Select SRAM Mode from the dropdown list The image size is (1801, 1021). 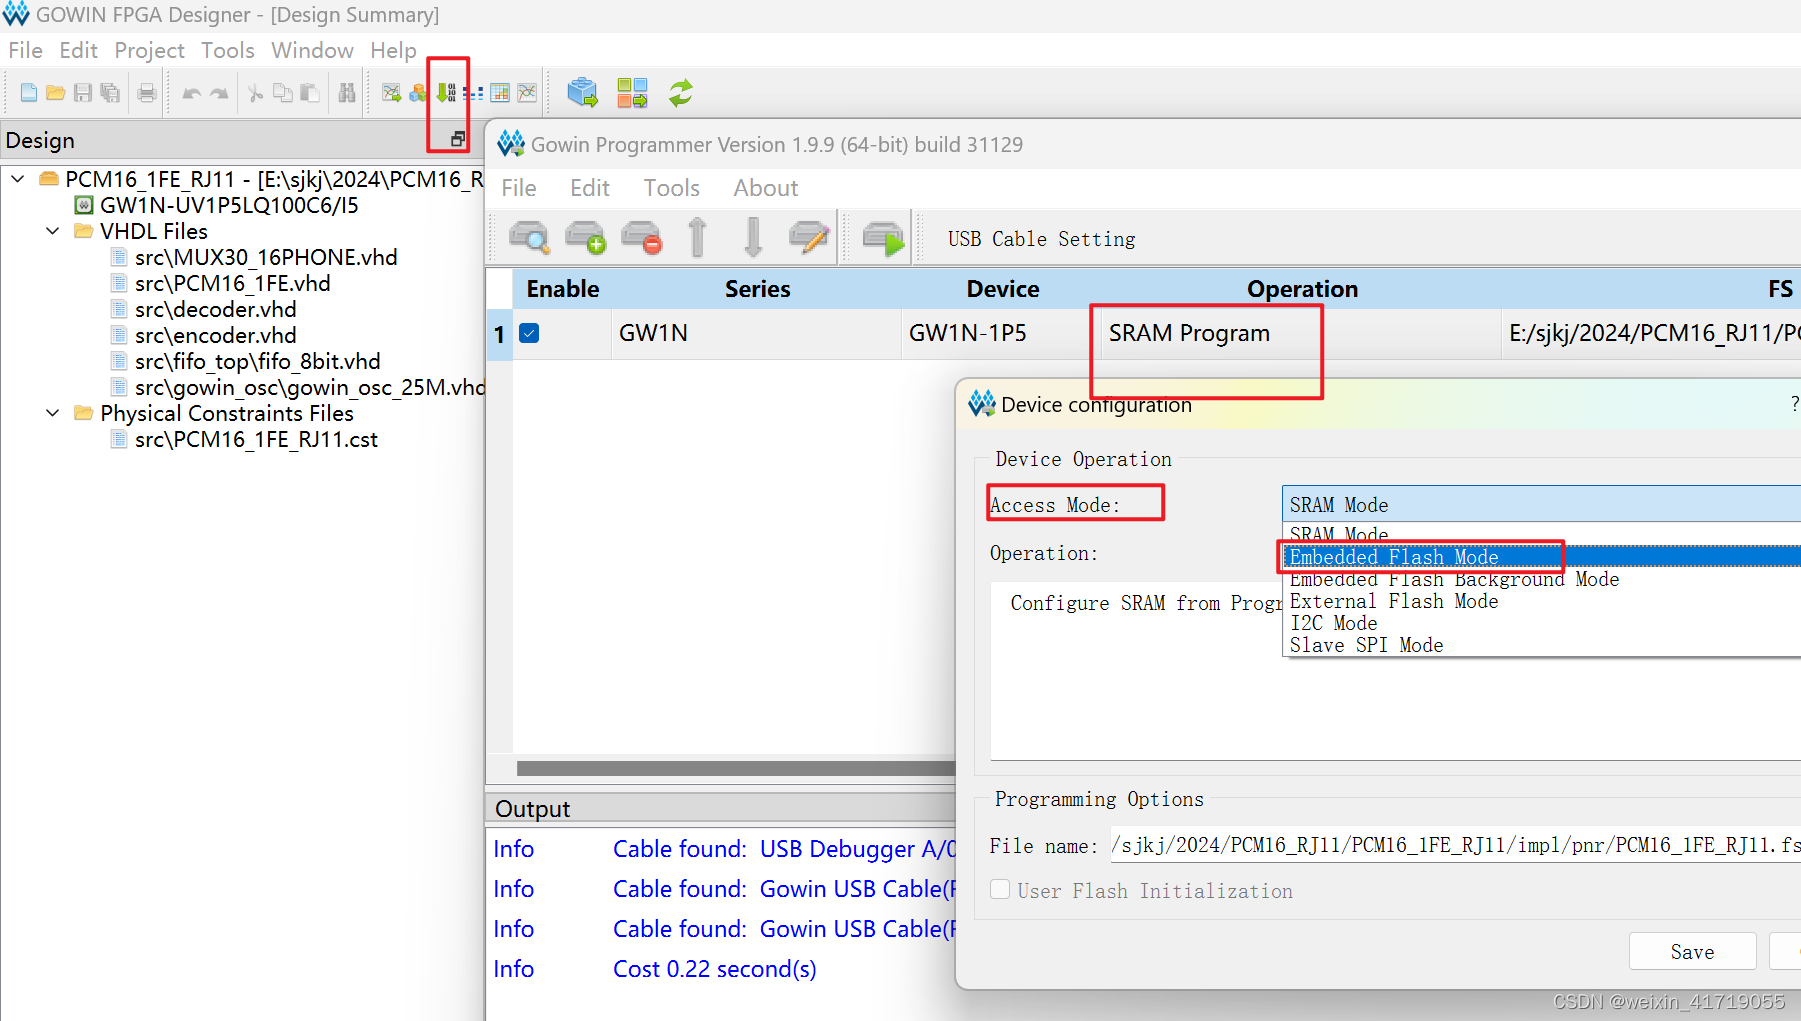[1541, 534]
